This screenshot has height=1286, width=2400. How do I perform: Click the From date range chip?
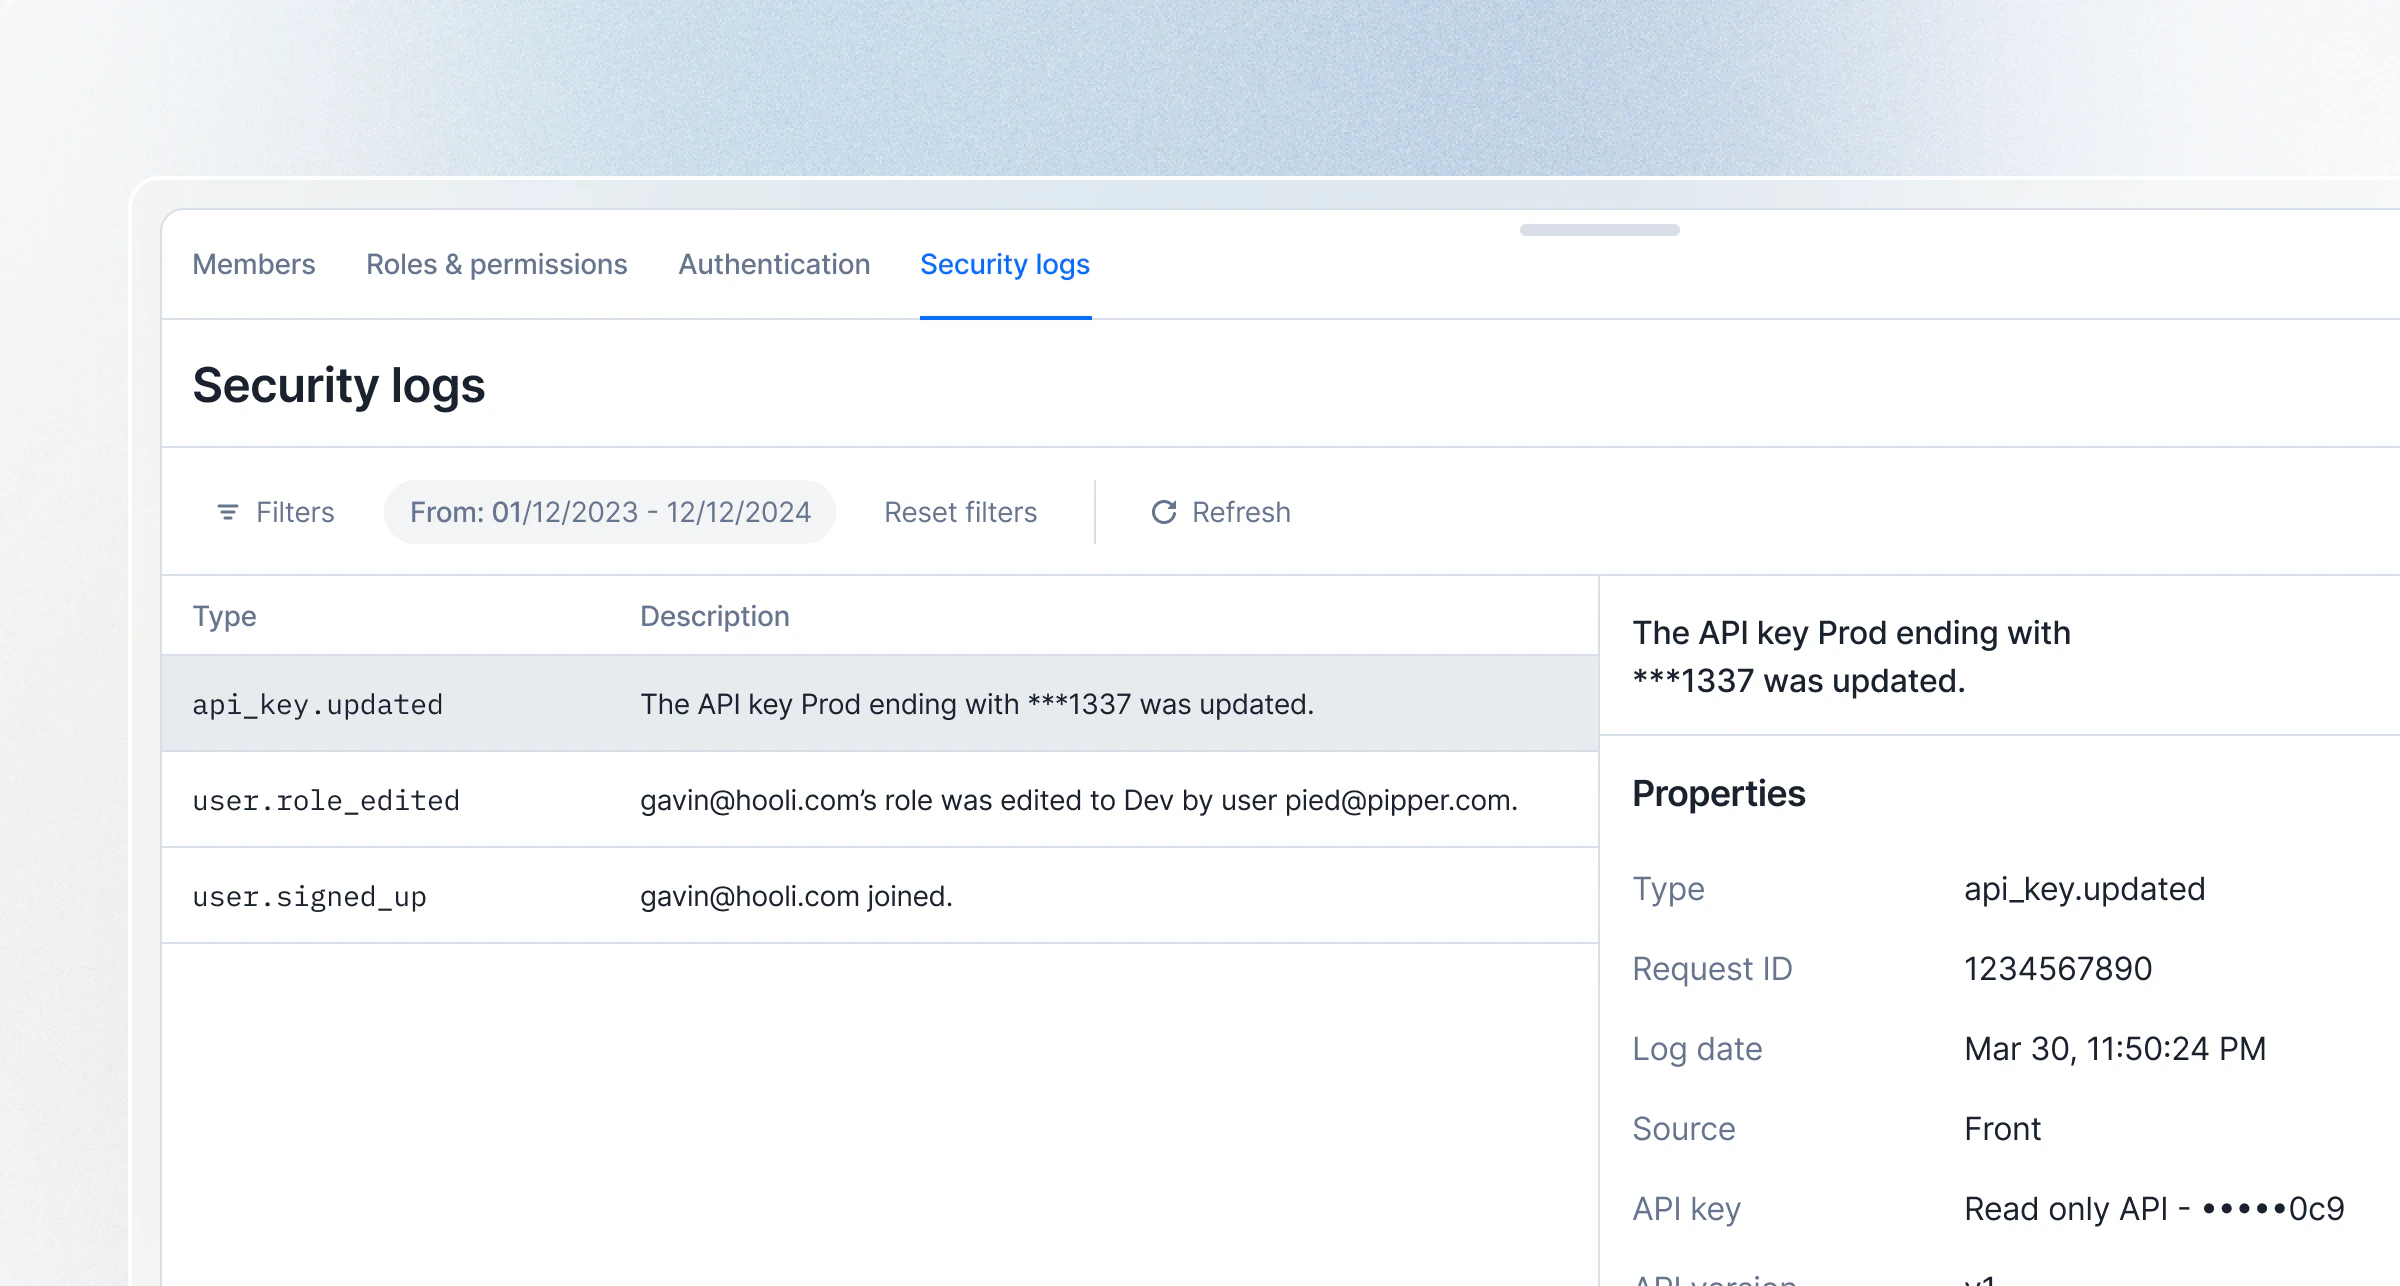pos(610,512)
